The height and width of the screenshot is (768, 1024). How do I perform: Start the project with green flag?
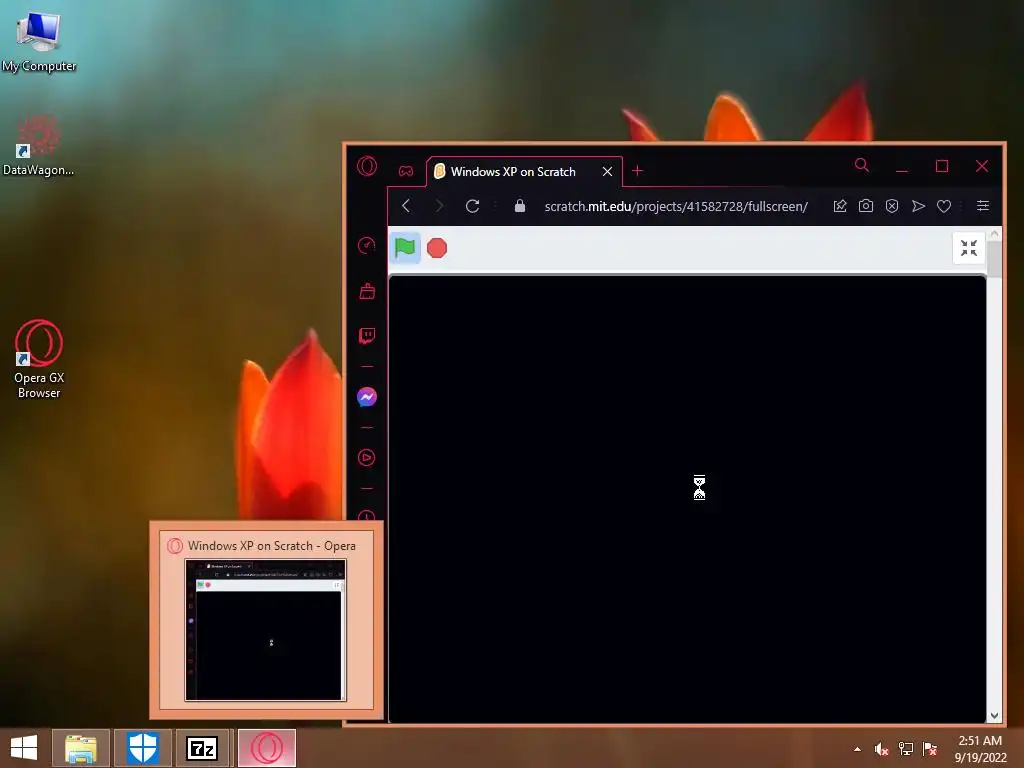tap(405, 248)
